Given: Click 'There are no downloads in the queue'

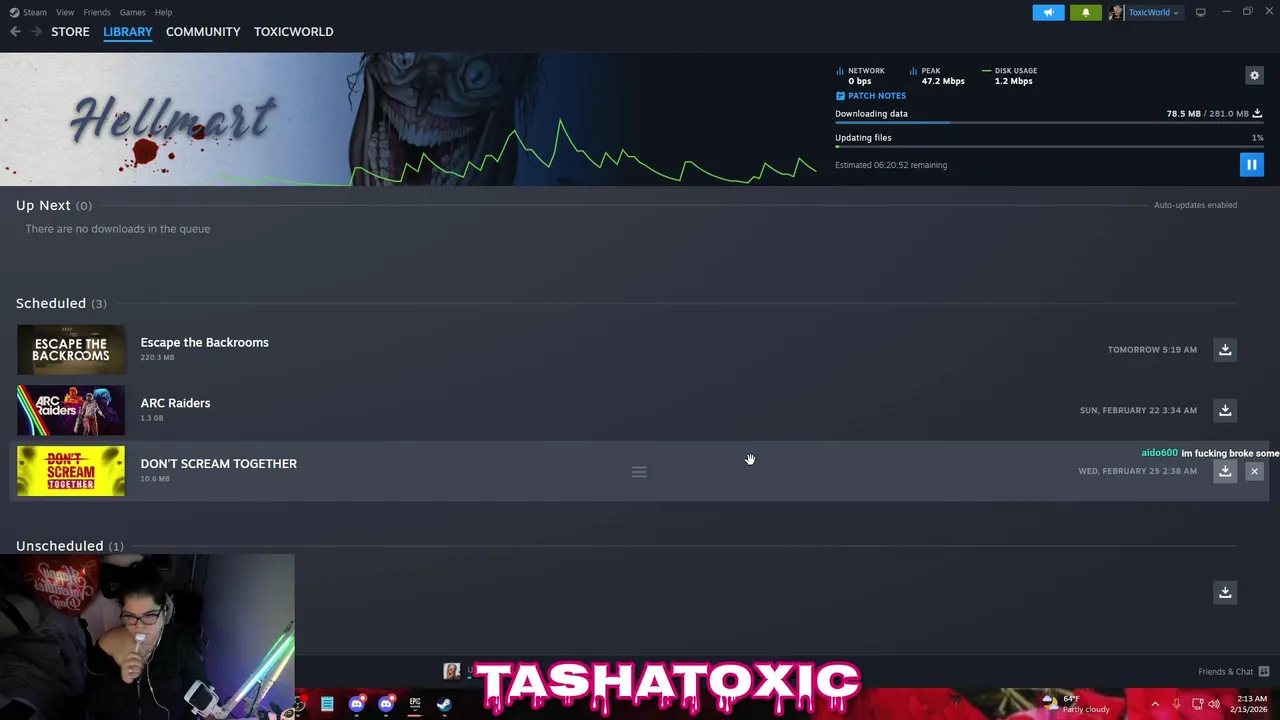Looking at the screenshot, I should point(117,229).
